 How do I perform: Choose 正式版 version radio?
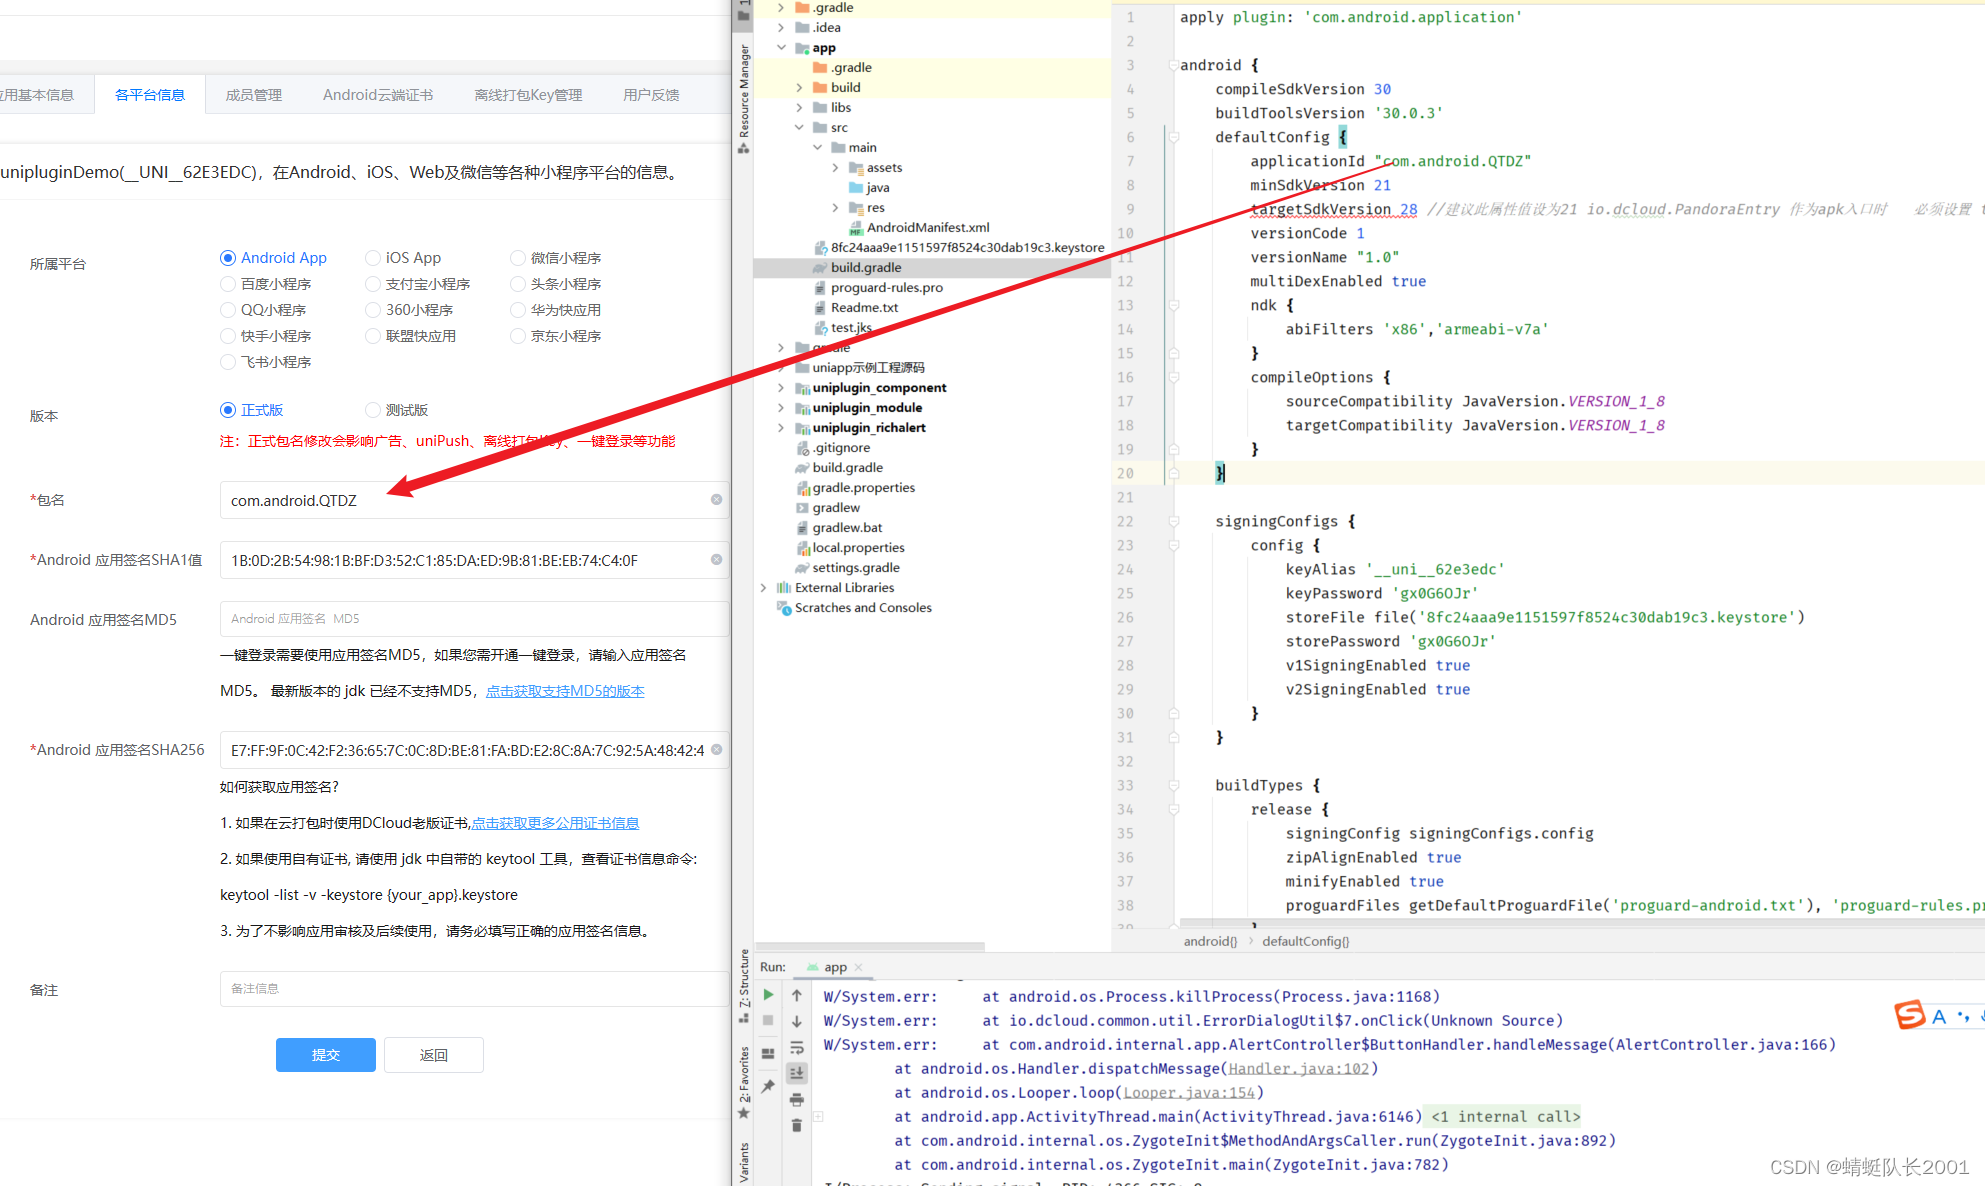pos(228,410)
